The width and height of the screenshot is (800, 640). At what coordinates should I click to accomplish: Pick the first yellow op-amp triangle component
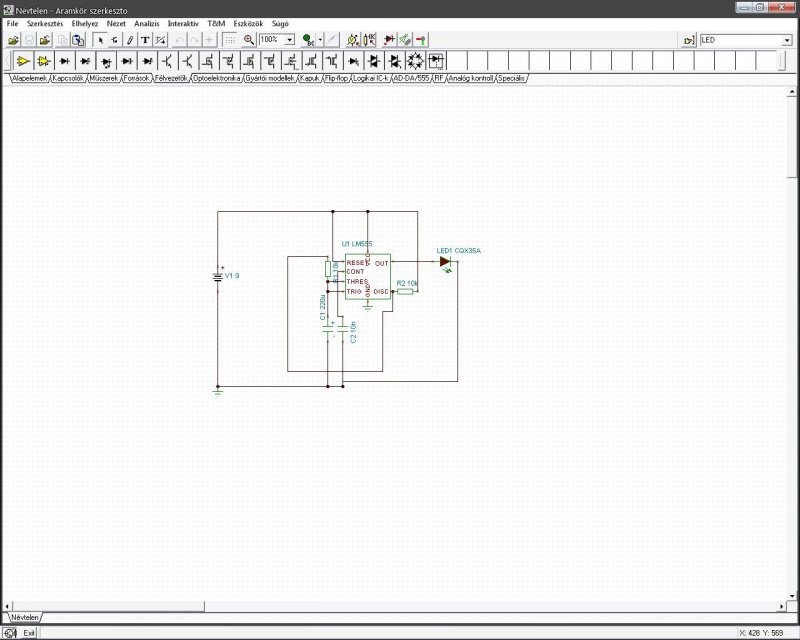click(x=22, y=61)
